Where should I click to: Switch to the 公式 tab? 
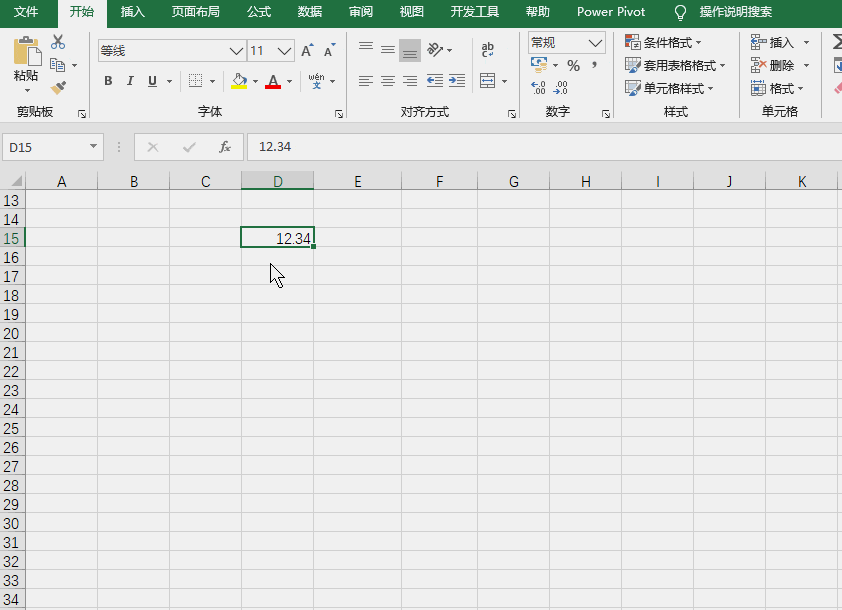coord(259,12)
